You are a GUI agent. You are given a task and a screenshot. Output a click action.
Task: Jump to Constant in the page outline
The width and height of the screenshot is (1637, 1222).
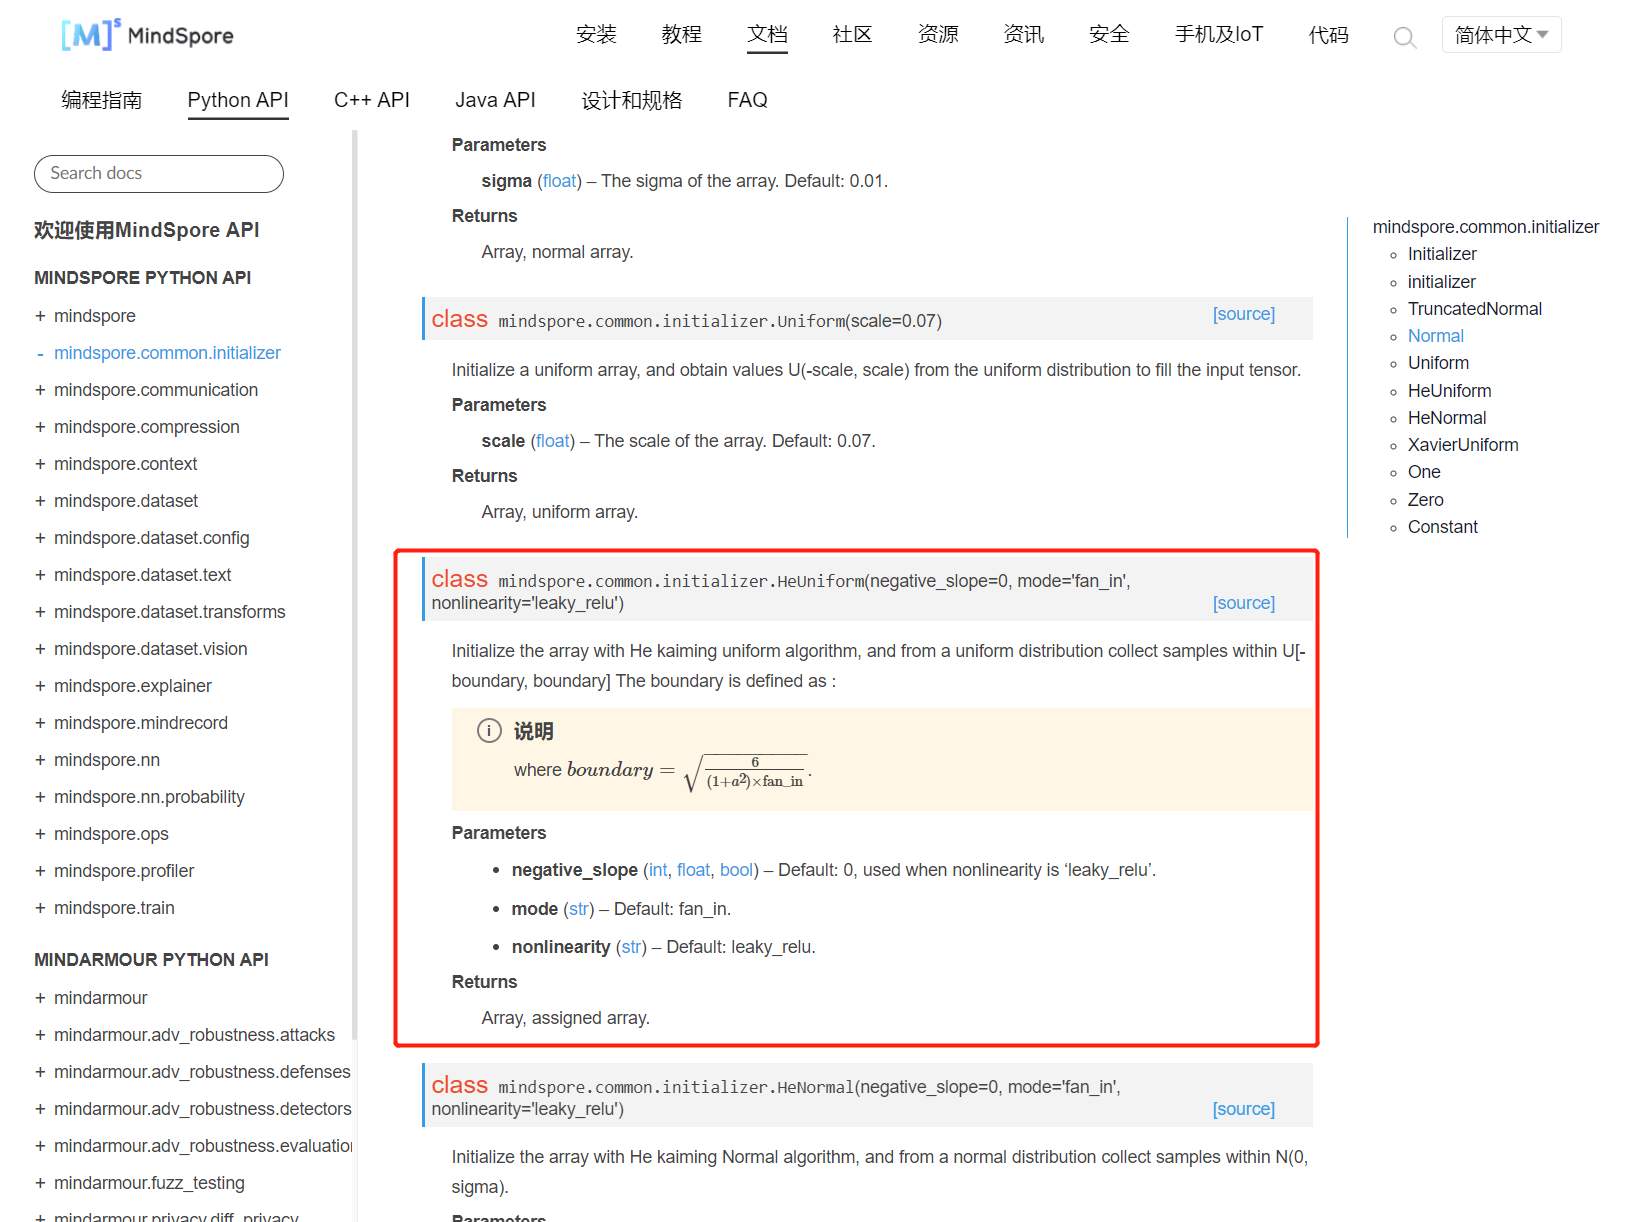click(x=1443, y=527)
